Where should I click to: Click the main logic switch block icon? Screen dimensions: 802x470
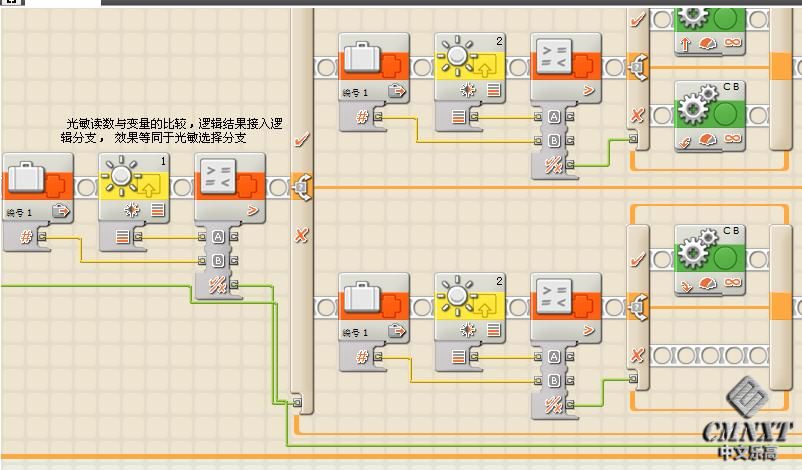(x=301, y=187)
